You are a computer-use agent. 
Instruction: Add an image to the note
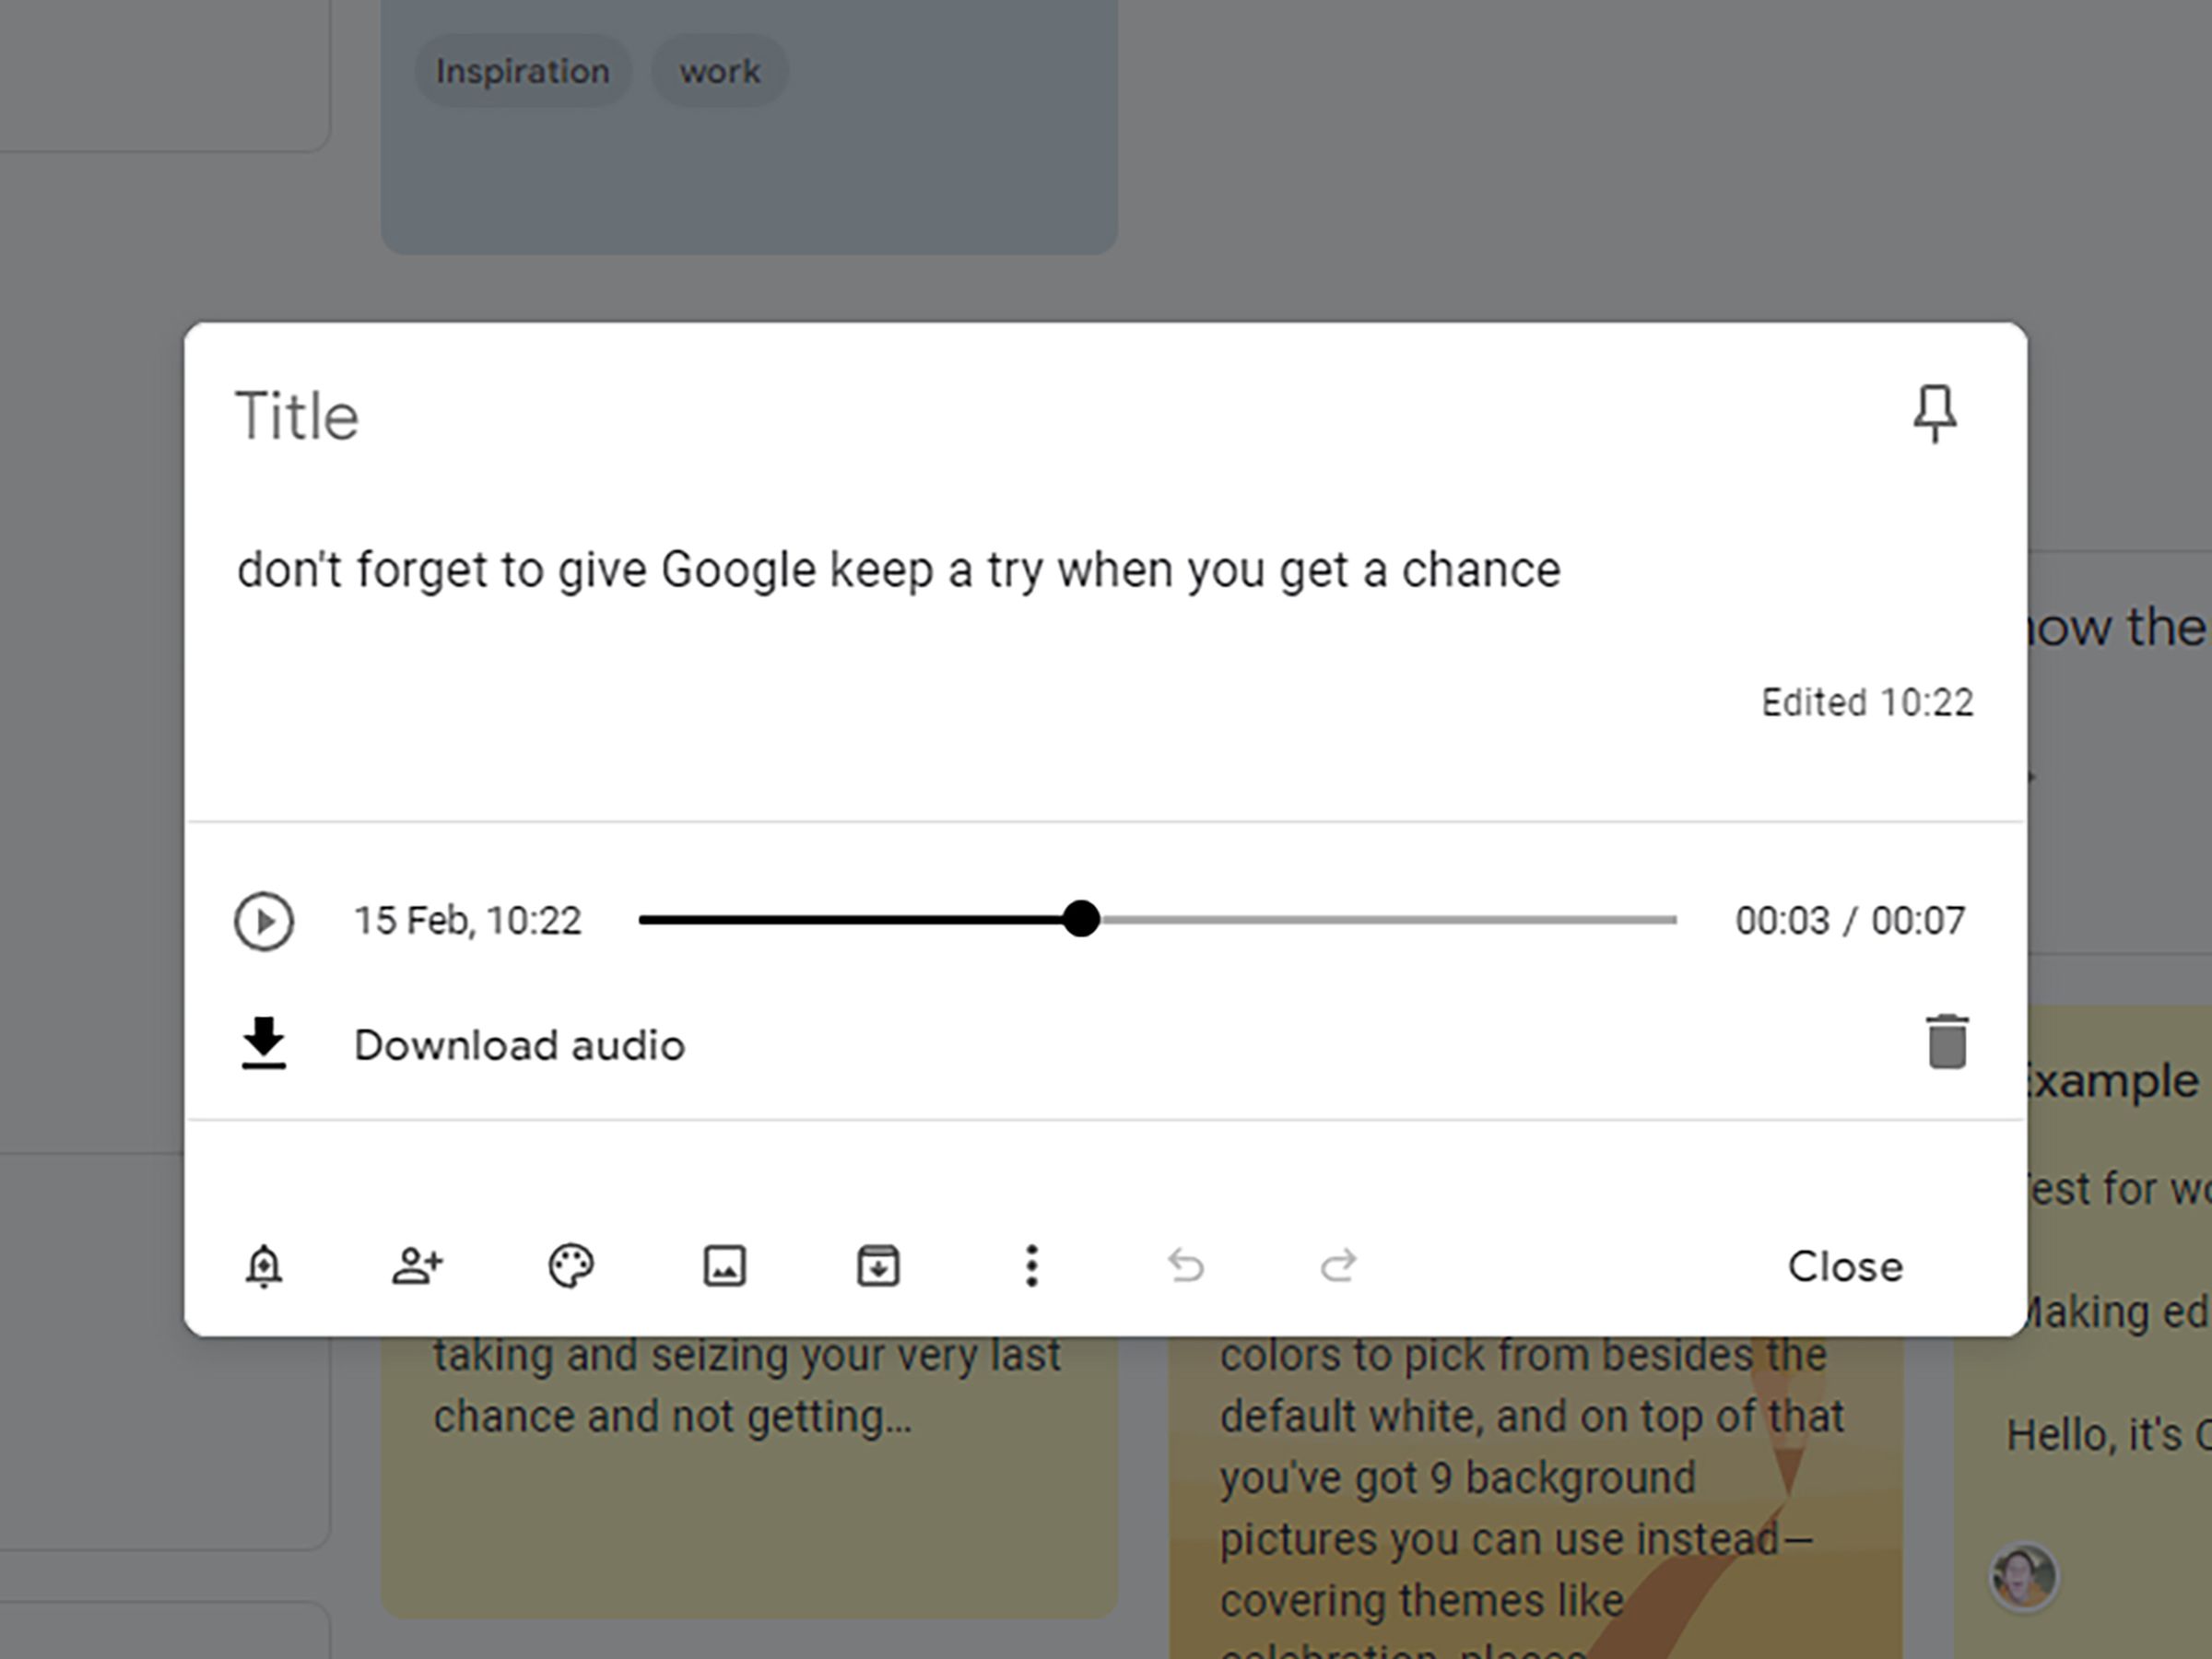pos(725,1266)
